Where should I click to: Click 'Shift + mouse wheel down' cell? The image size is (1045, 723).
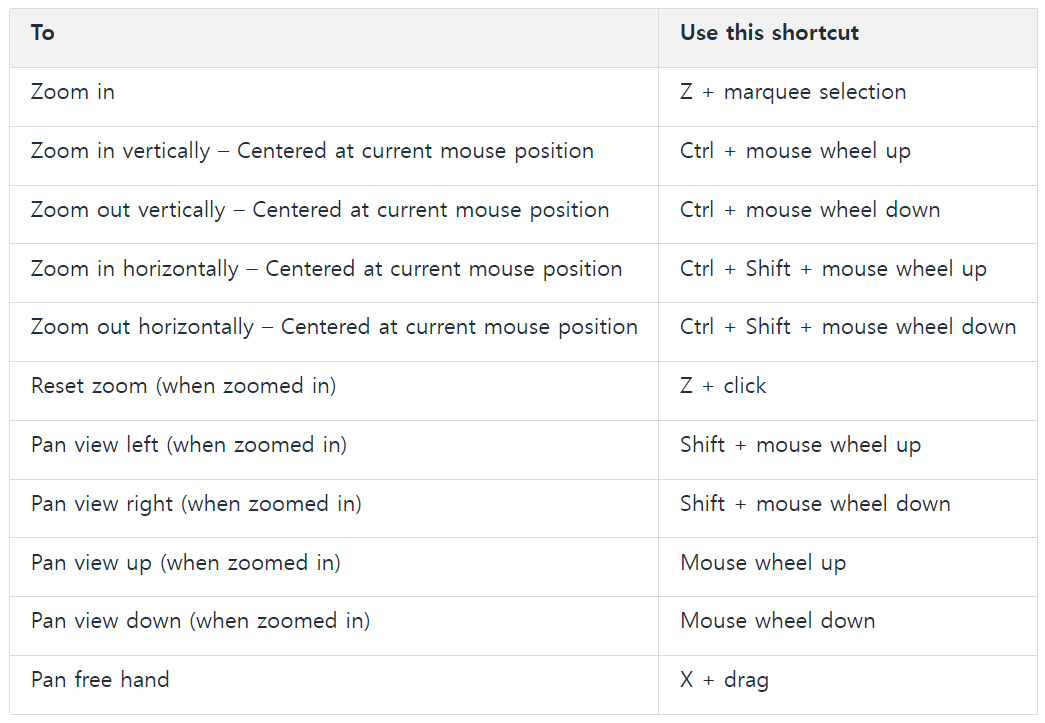(x=815, y=504)
